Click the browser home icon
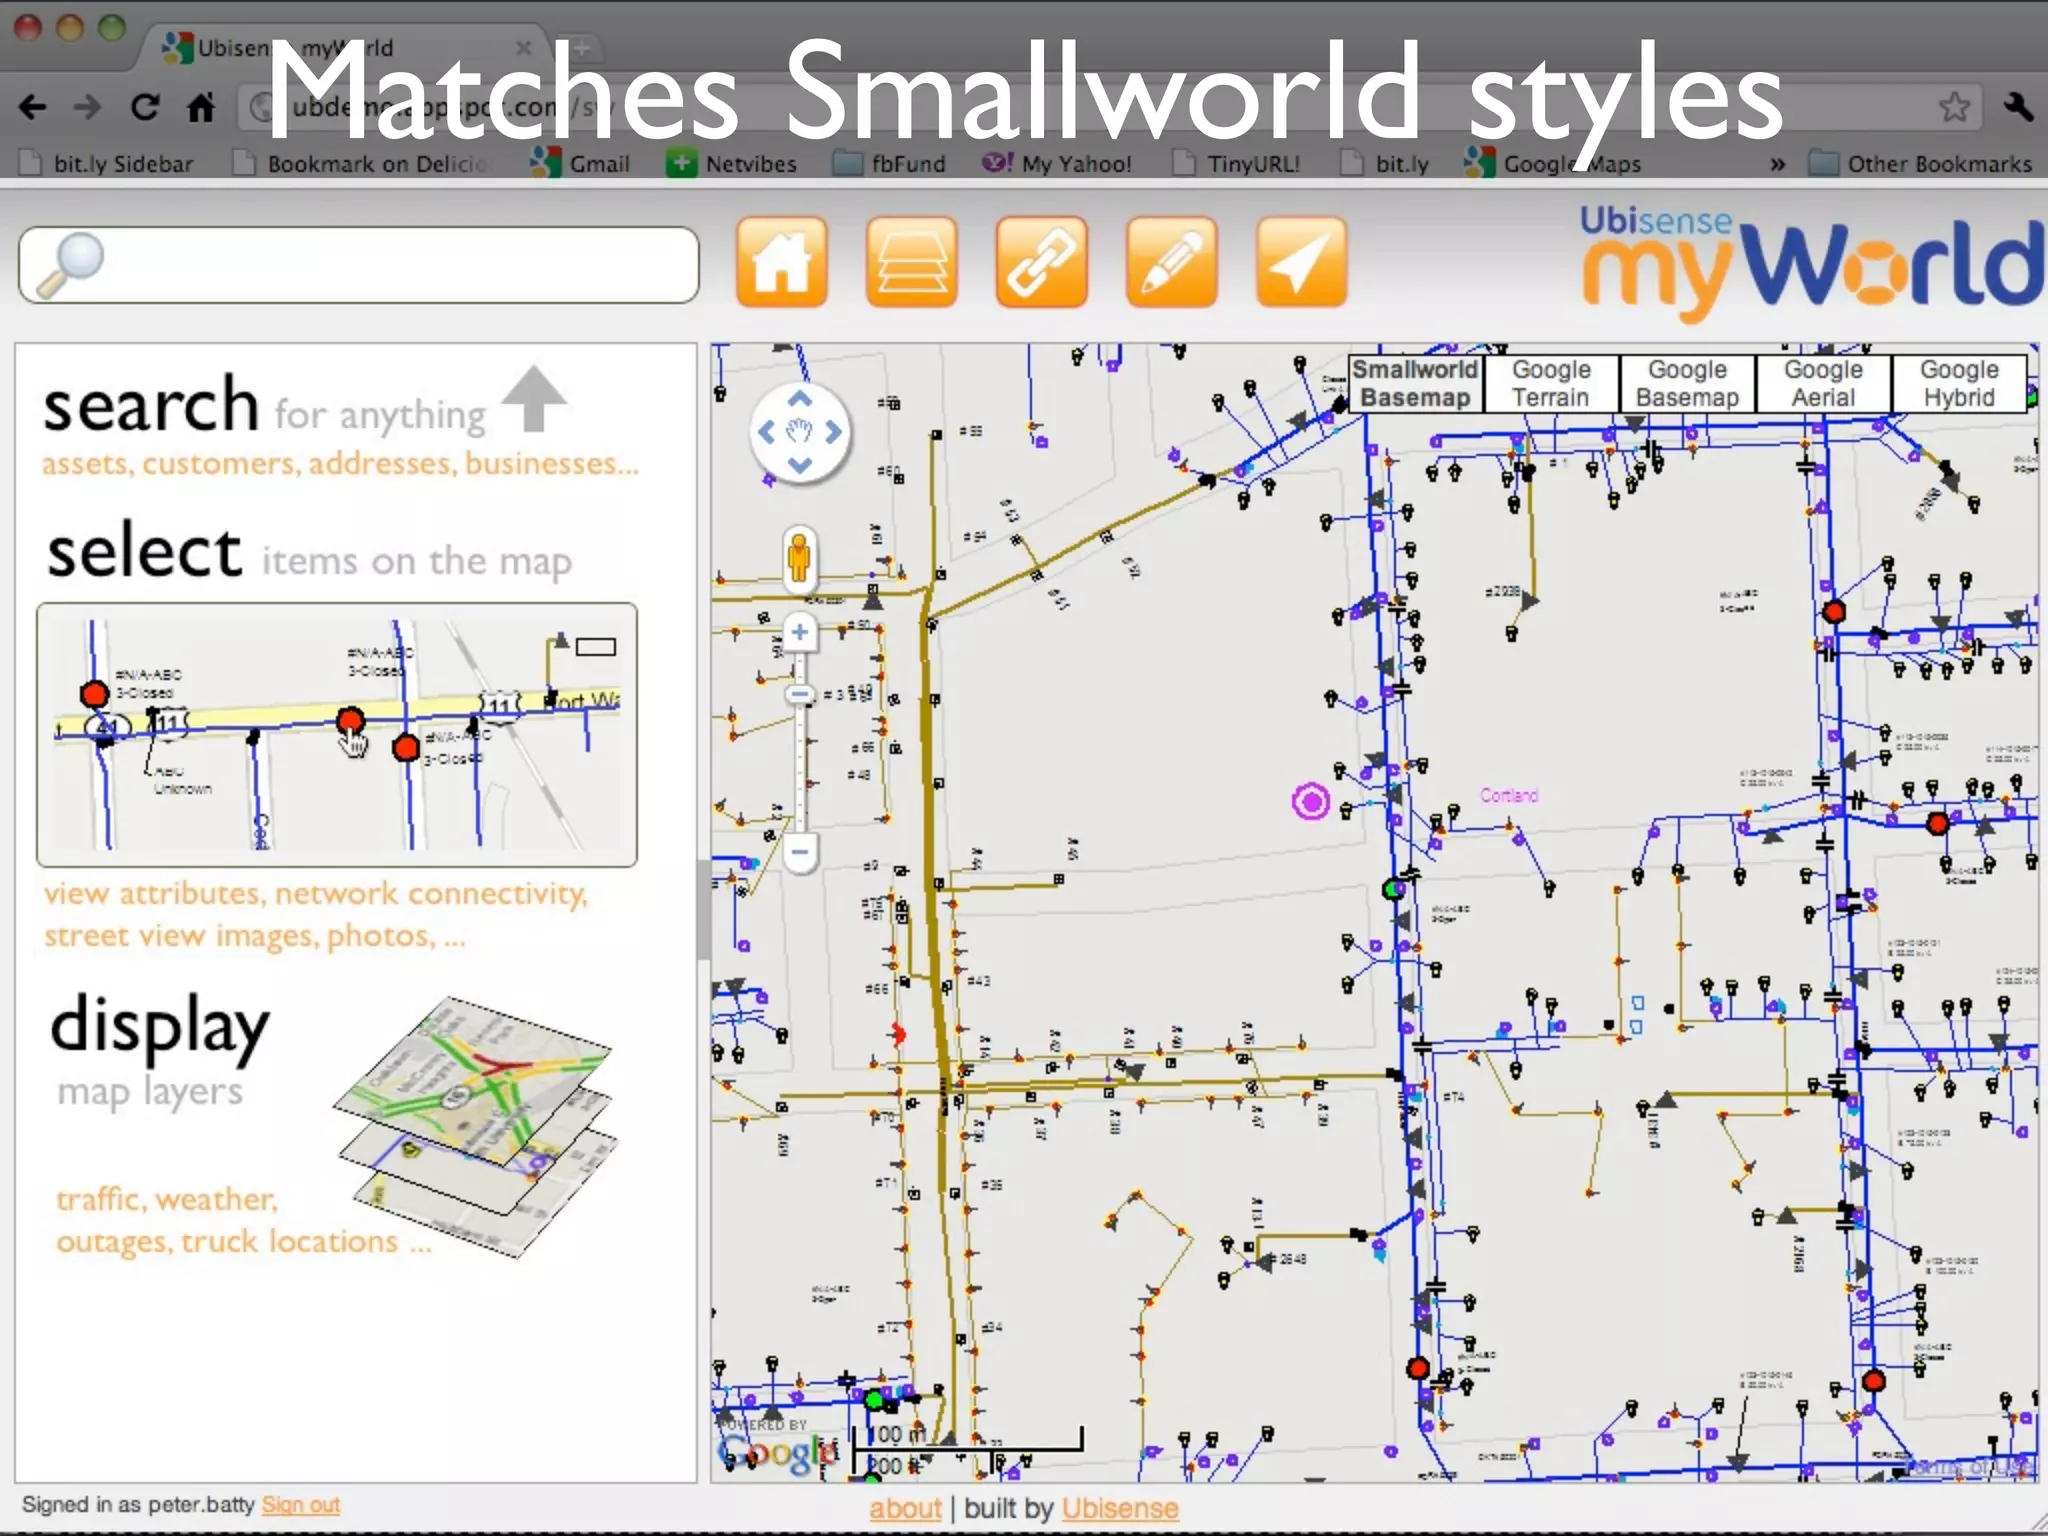 201,106
